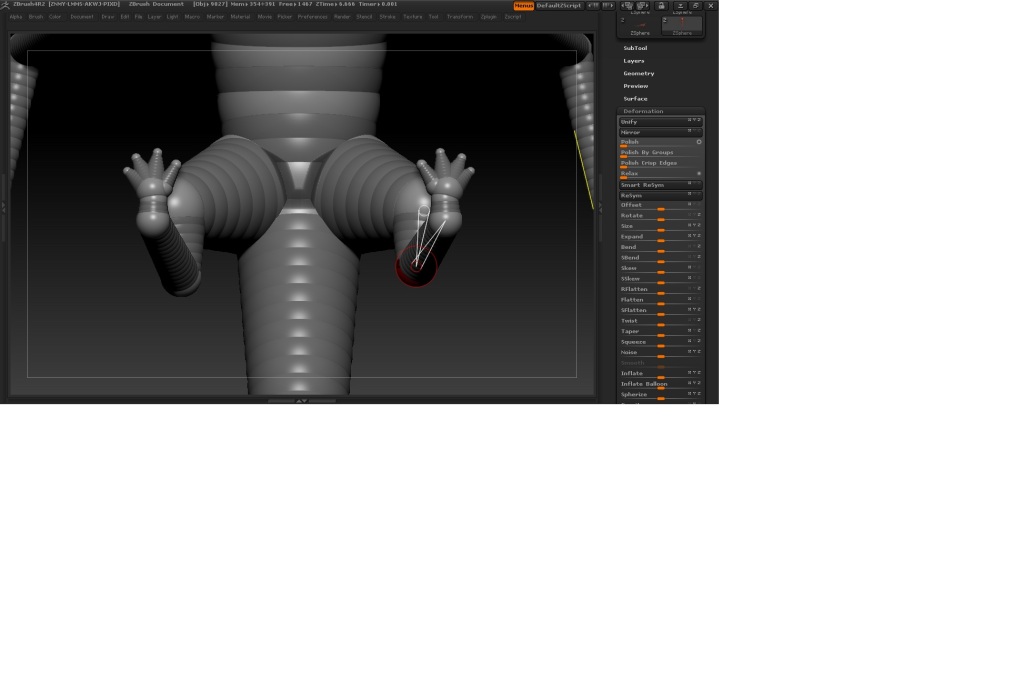
Task: Open the Render menu
Action: point(342,17)
